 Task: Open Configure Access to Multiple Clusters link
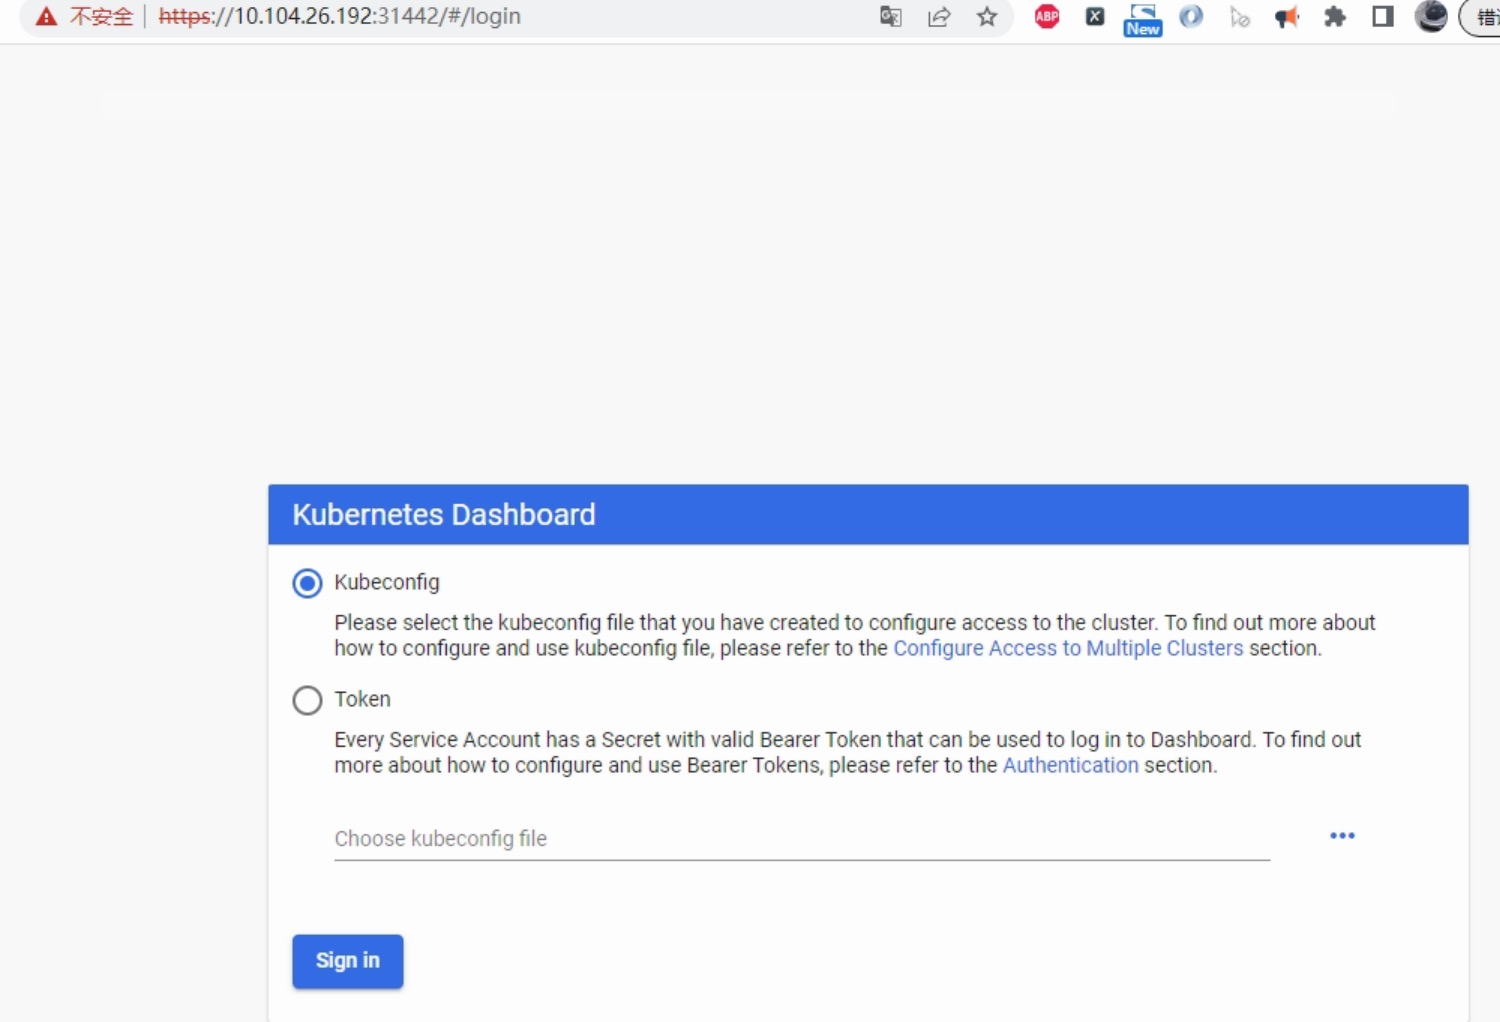click(1068, 648)
